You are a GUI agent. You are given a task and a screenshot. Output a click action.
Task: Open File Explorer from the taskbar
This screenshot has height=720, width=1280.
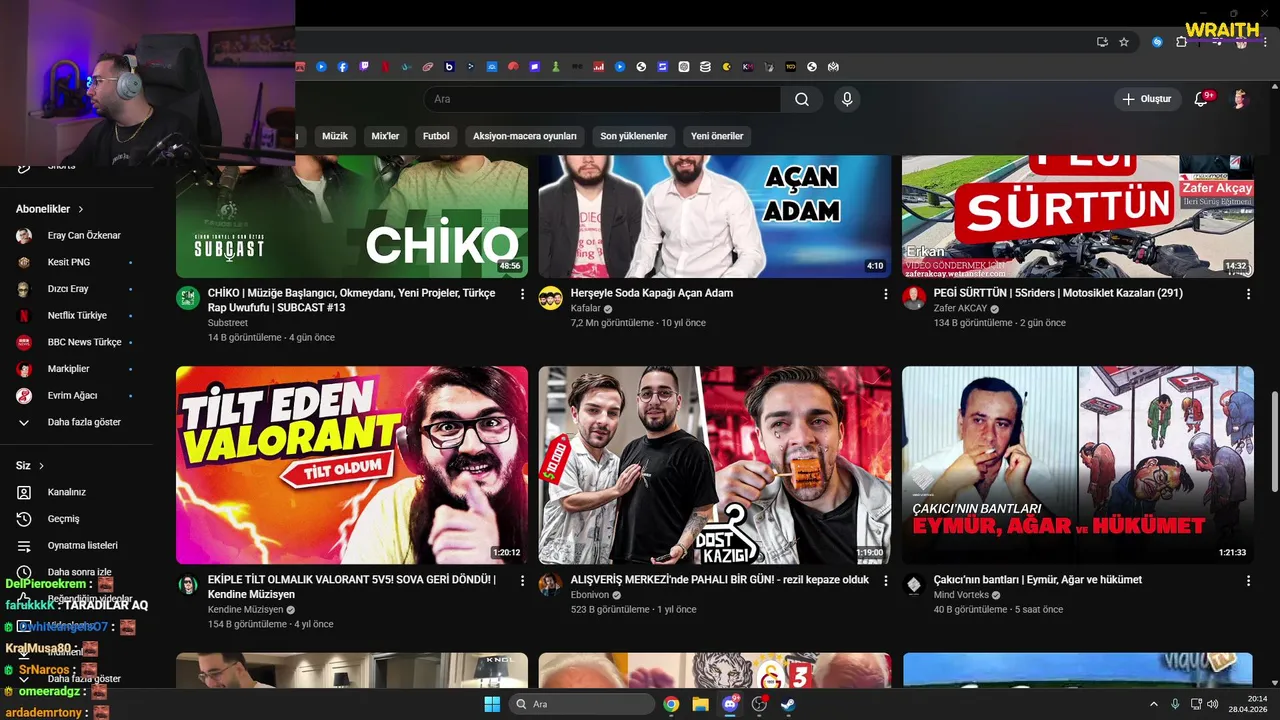700,704
